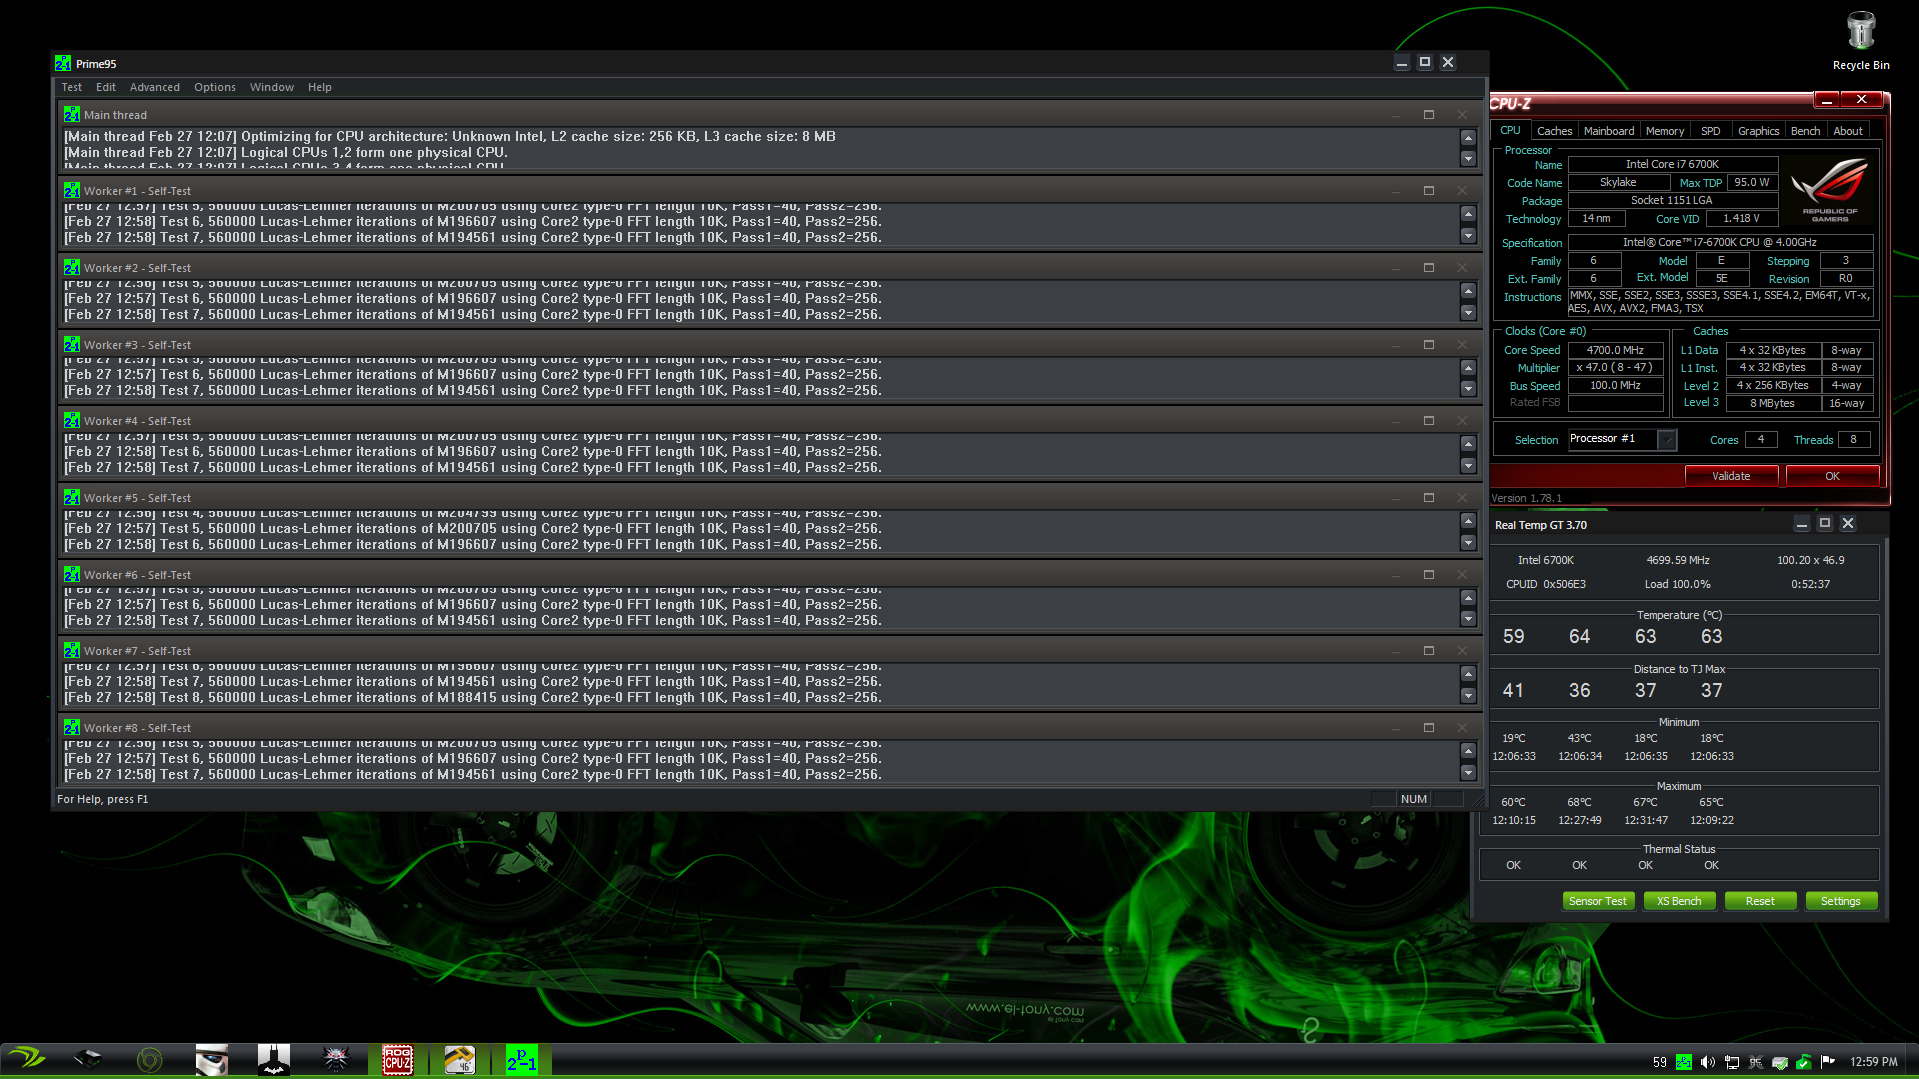Viewport: 1919px width, 1079px height.
Task: Click the Multiplier x 47.0 (8 - 47) value
Action: click(1616, 367)
